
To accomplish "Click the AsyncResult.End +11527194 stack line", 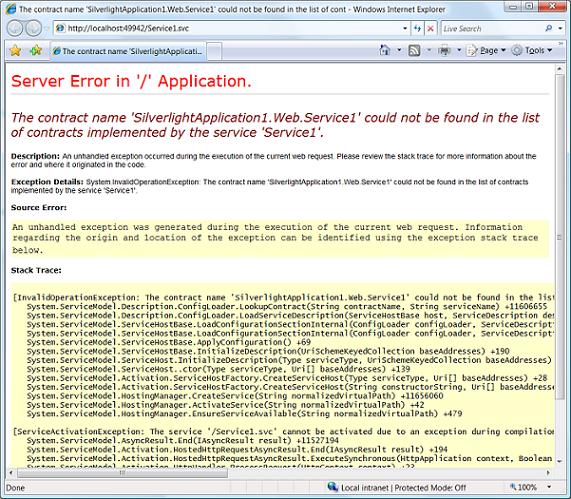I will click(182, 441).
